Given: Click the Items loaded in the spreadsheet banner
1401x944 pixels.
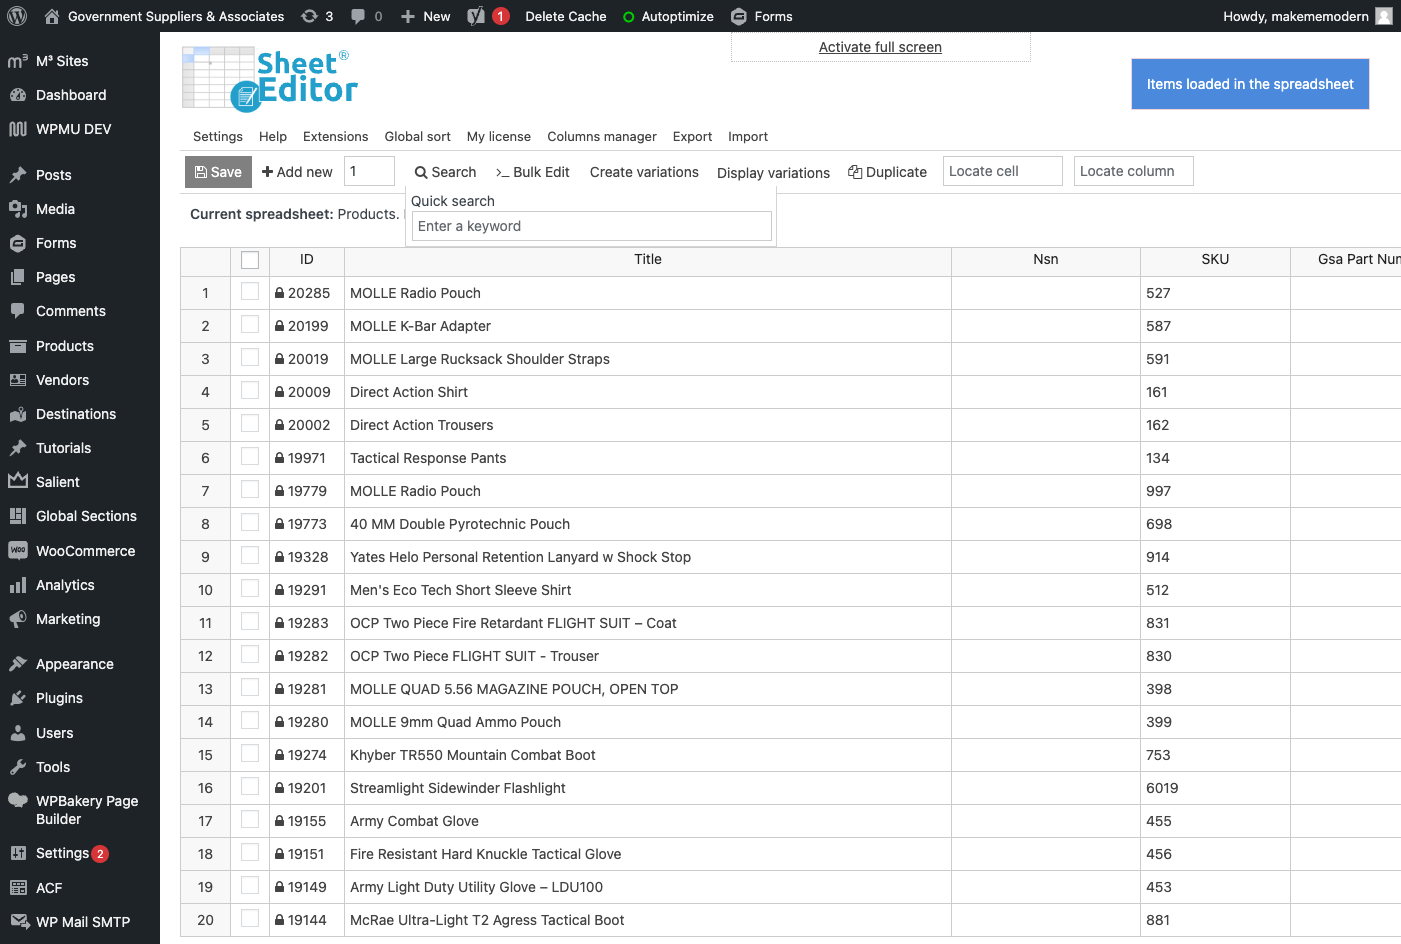Looking at the screenshot, I should tap(1250, 84).
